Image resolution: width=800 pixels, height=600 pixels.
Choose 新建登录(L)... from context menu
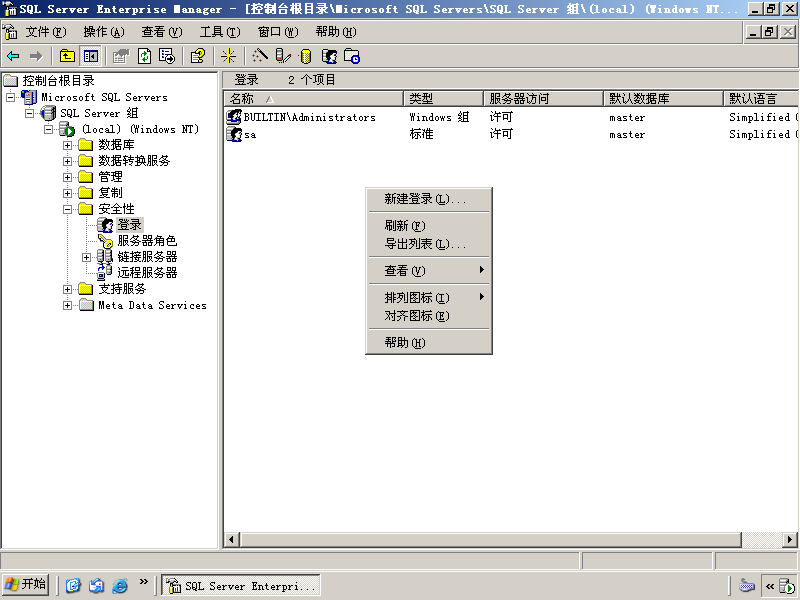[429, 199]
